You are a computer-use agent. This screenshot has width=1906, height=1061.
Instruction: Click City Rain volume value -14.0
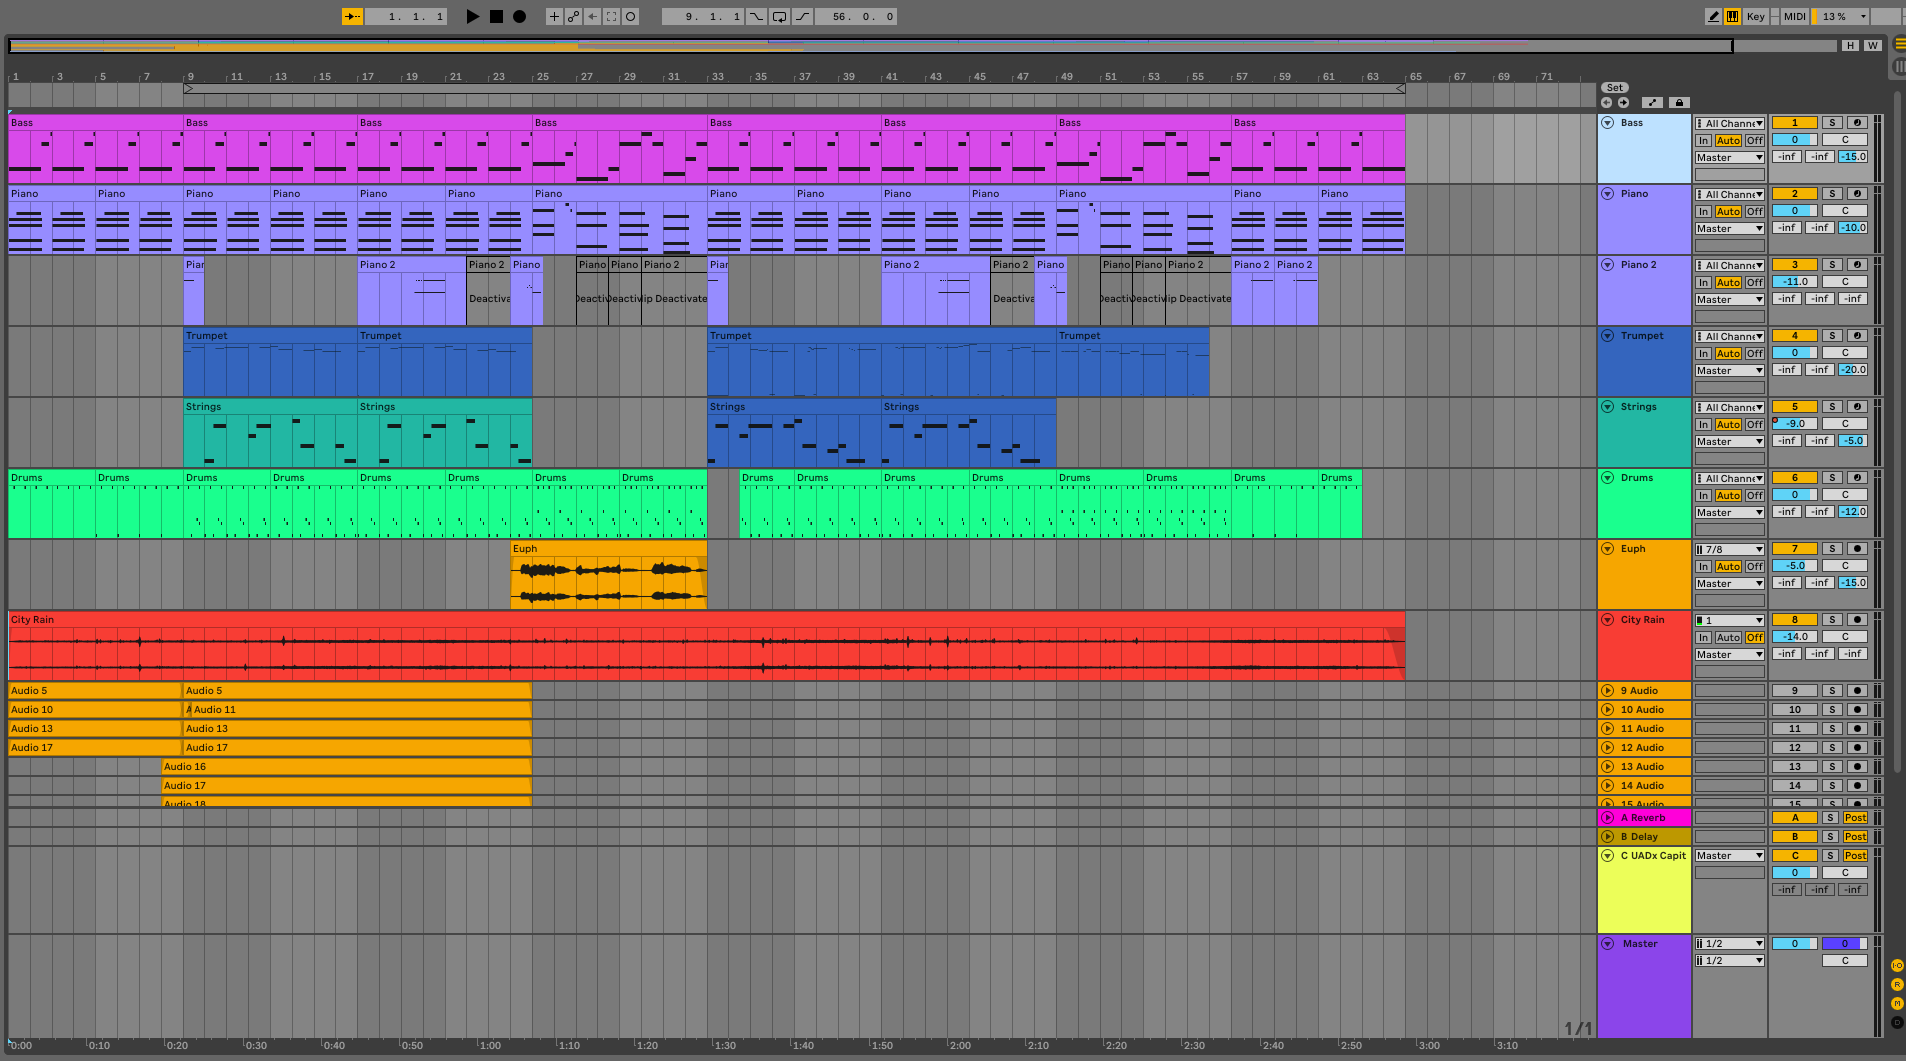(x=1795, y=636)
